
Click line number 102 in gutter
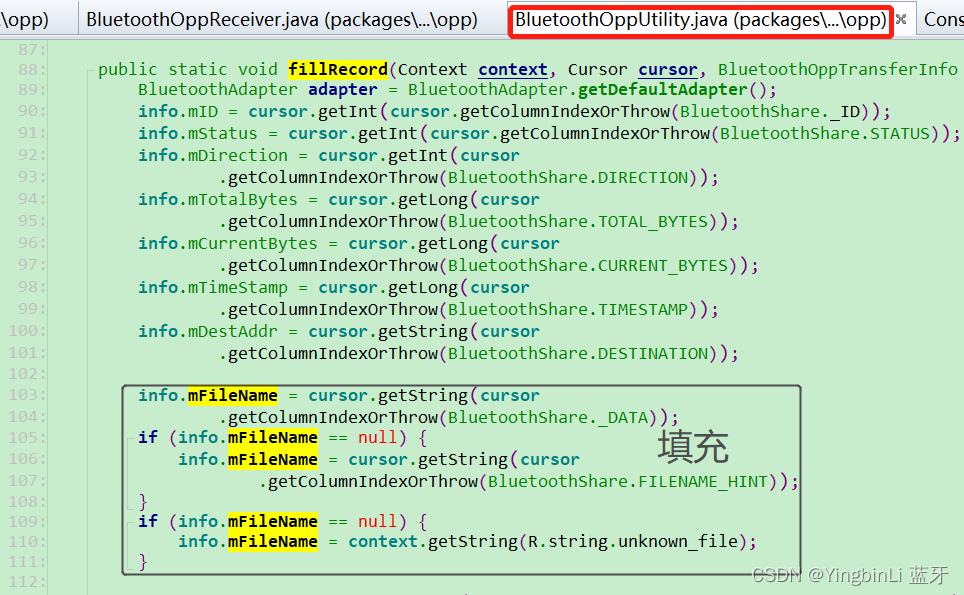[26, 374]
